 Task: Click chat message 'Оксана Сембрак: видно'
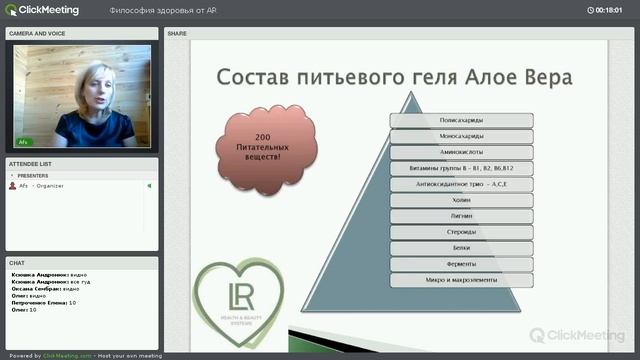tap(45, 289)
